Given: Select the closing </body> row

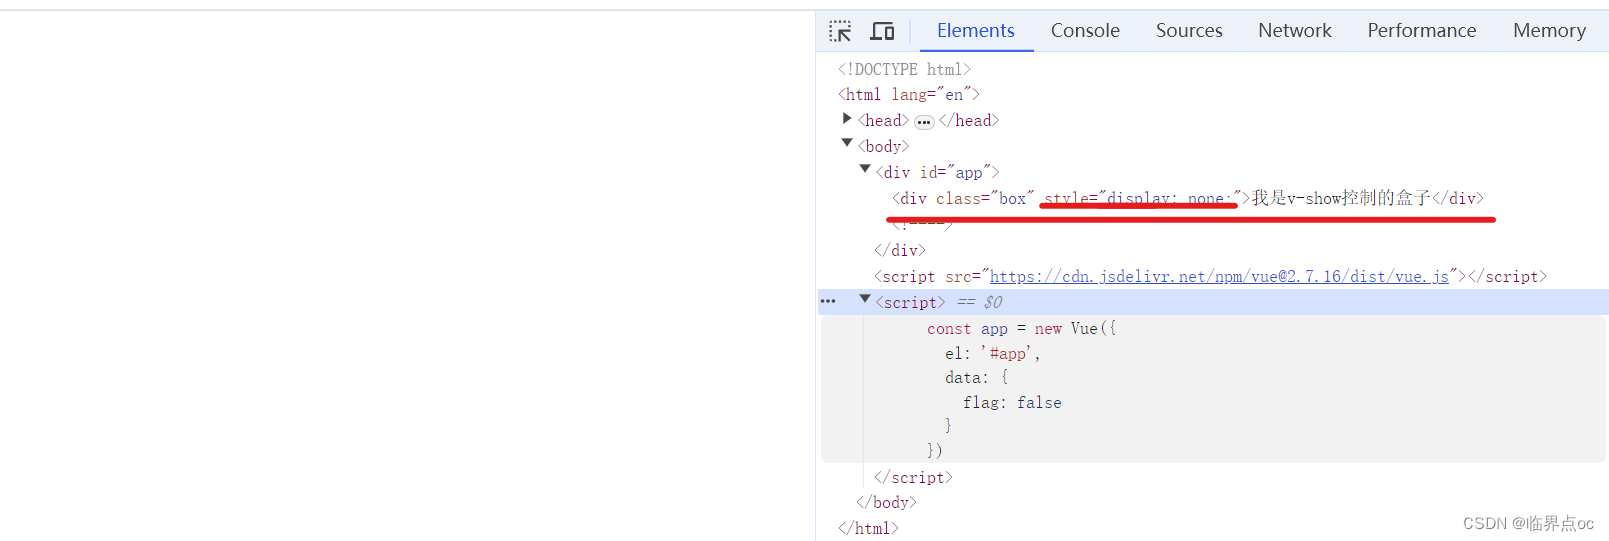Looking at the screenshot, I should [x=886, y=502].
